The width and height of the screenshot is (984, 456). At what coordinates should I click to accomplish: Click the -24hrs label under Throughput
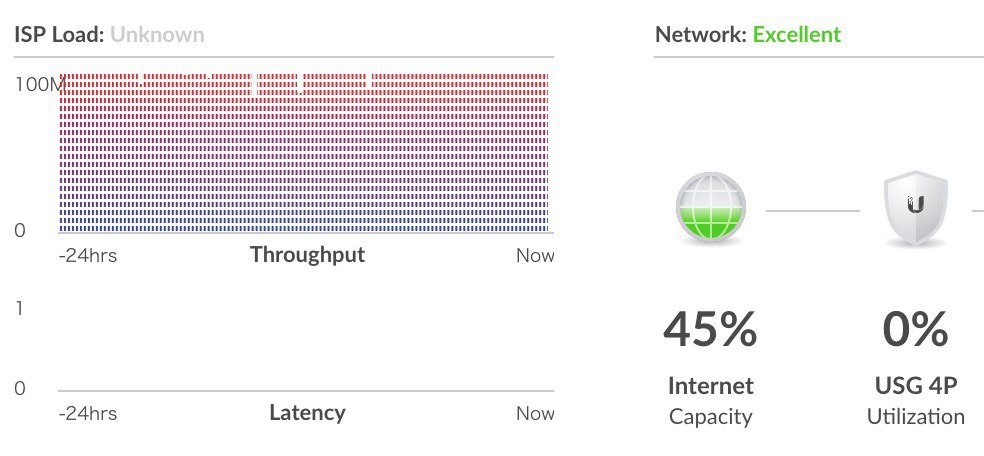(88, 256)
